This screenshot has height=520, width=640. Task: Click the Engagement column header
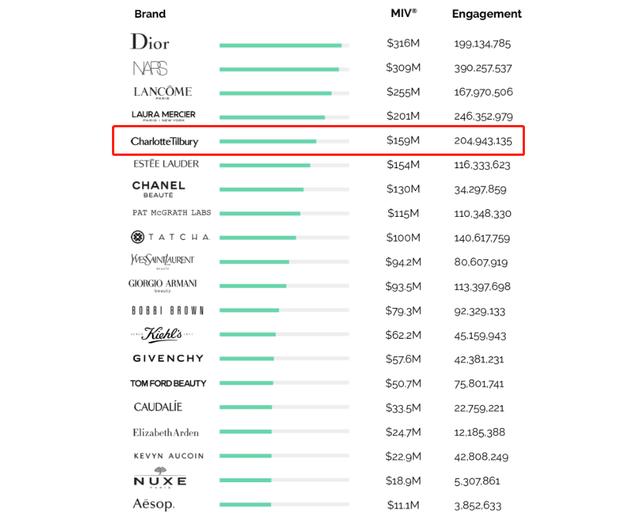pyautogui.click(x=486, y=14)
